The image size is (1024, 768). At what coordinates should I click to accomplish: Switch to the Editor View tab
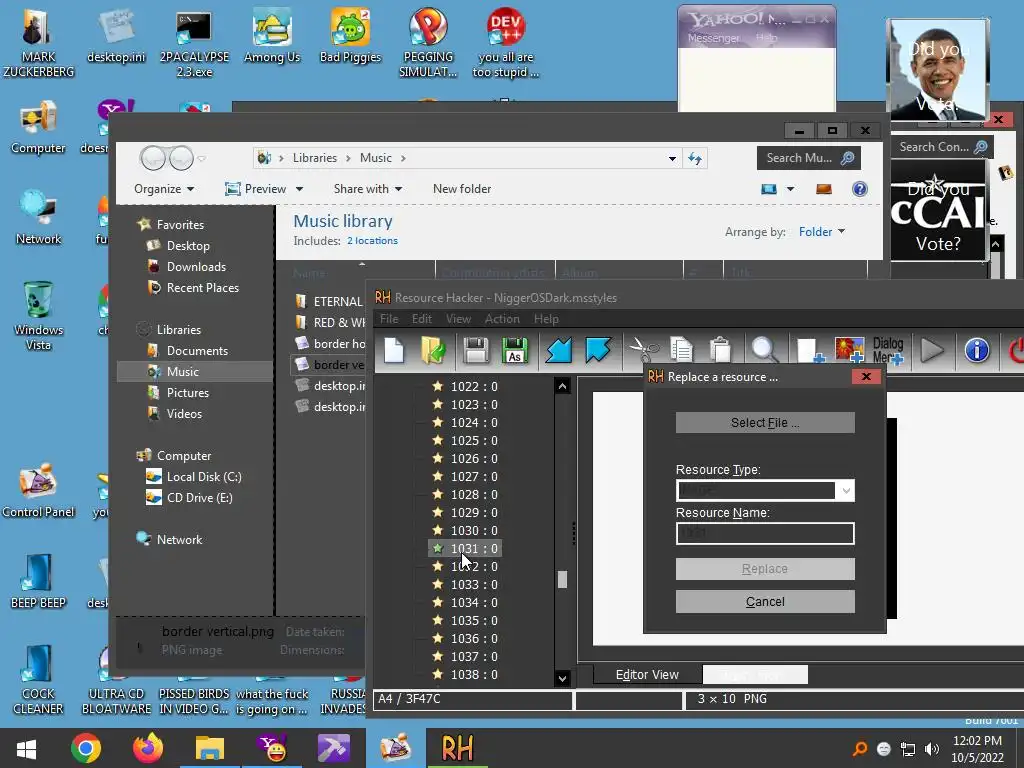647,675
